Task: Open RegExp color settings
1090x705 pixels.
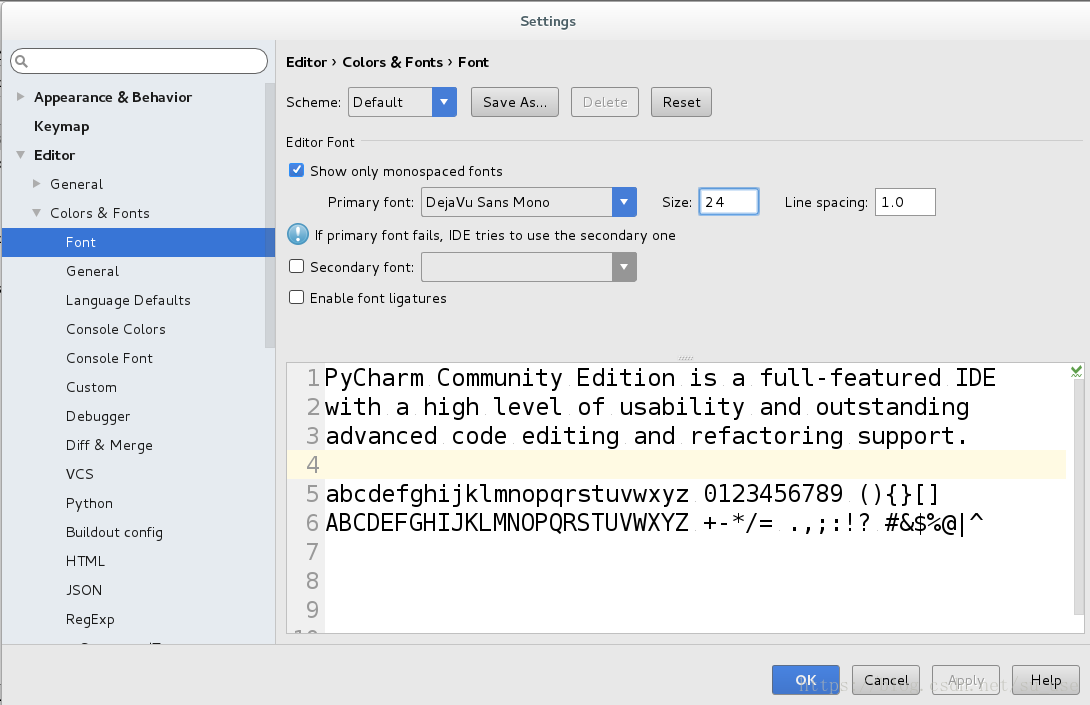Action: tap(90, 619)
